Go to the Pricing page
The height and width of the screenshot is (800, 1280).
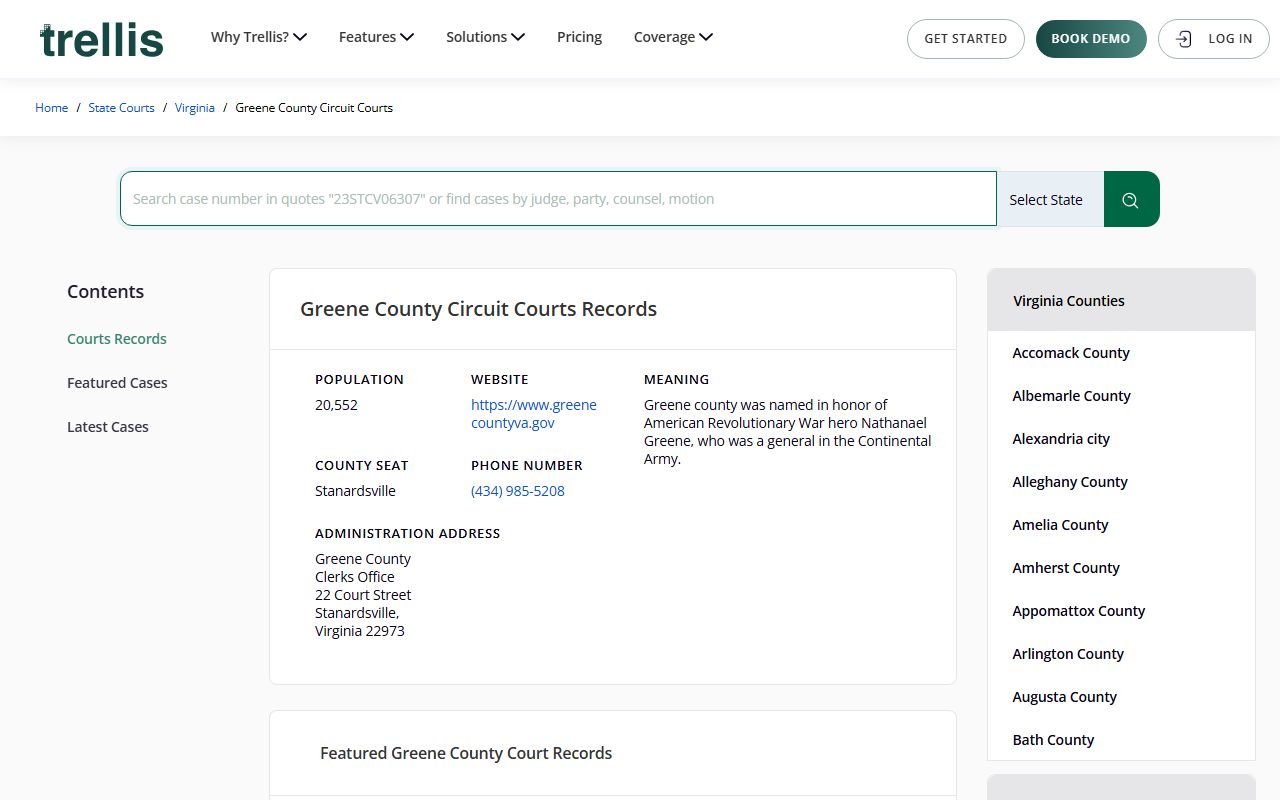pyautogui.click(x=579, y=37)
